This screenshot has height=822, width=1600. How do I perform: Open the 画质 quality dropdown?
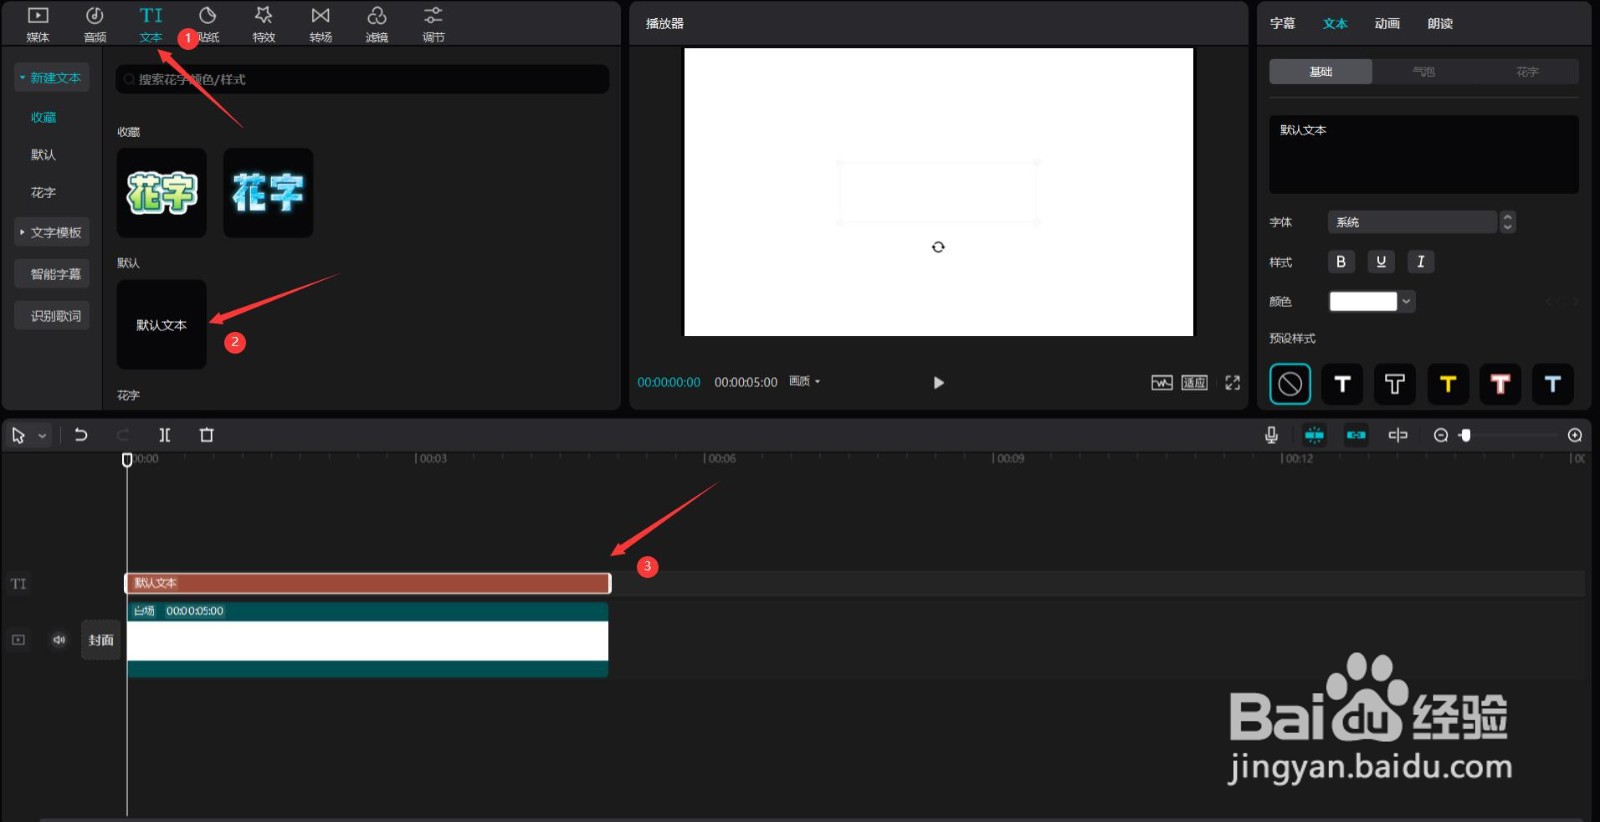(804, 381)
